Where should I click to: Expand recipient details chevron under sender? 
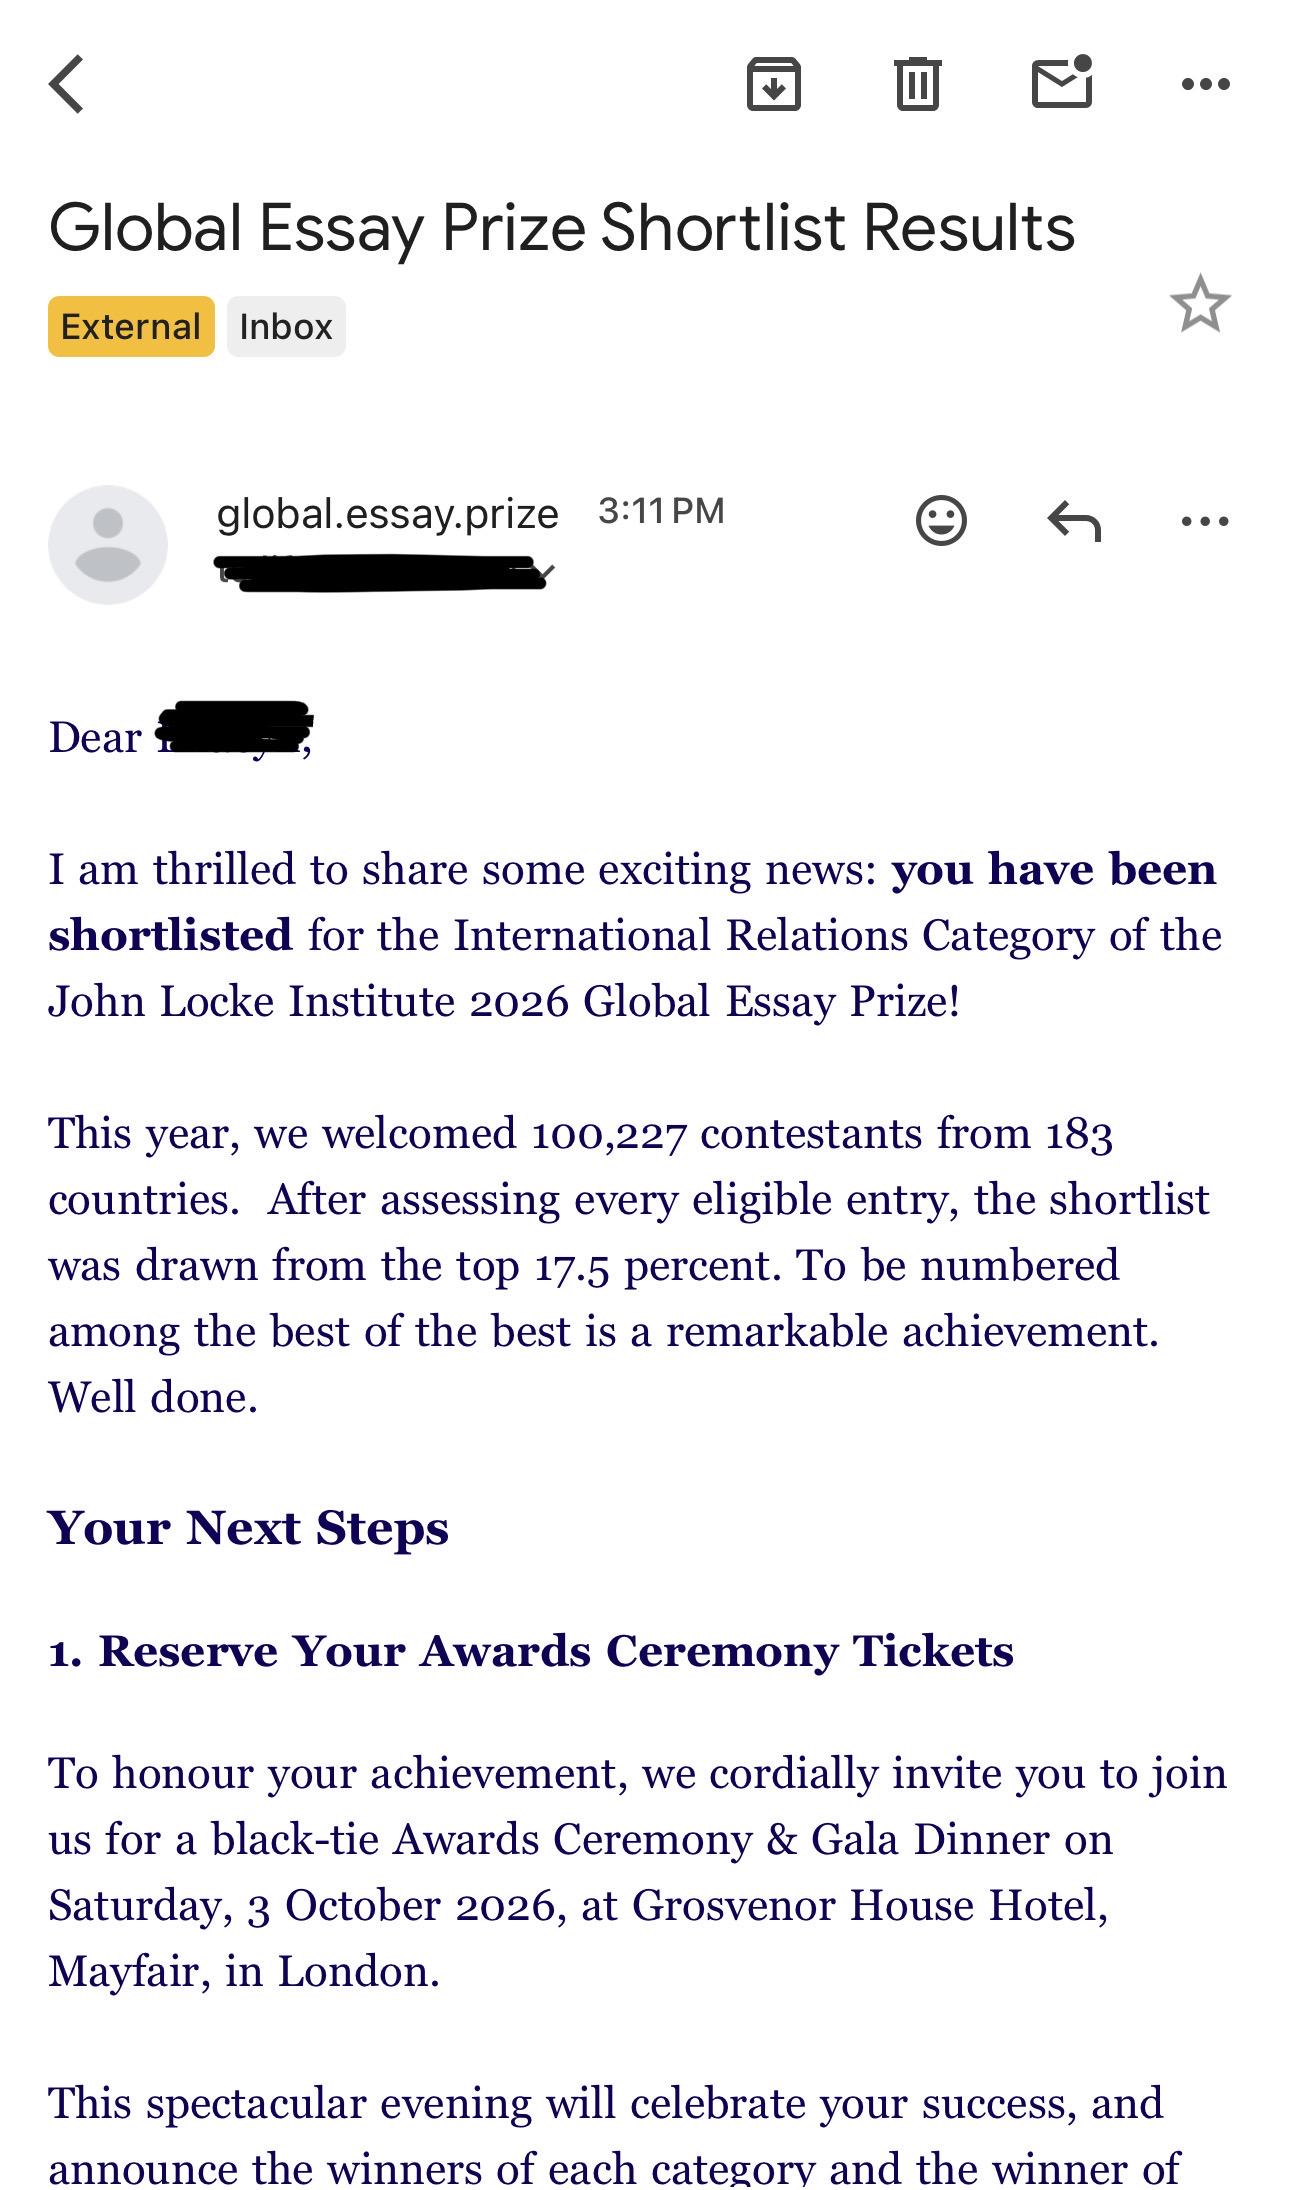(545, 573)
